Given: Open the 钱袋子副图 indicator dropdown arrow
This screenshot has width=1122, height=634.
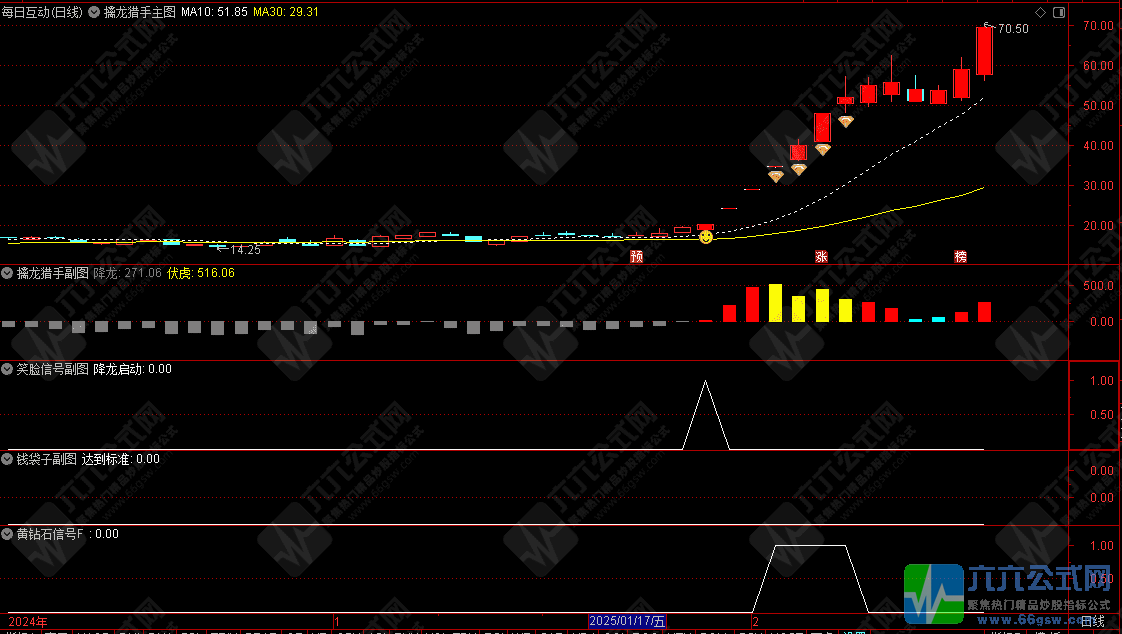Looking at the screenshot, I should tap(8, 459).
